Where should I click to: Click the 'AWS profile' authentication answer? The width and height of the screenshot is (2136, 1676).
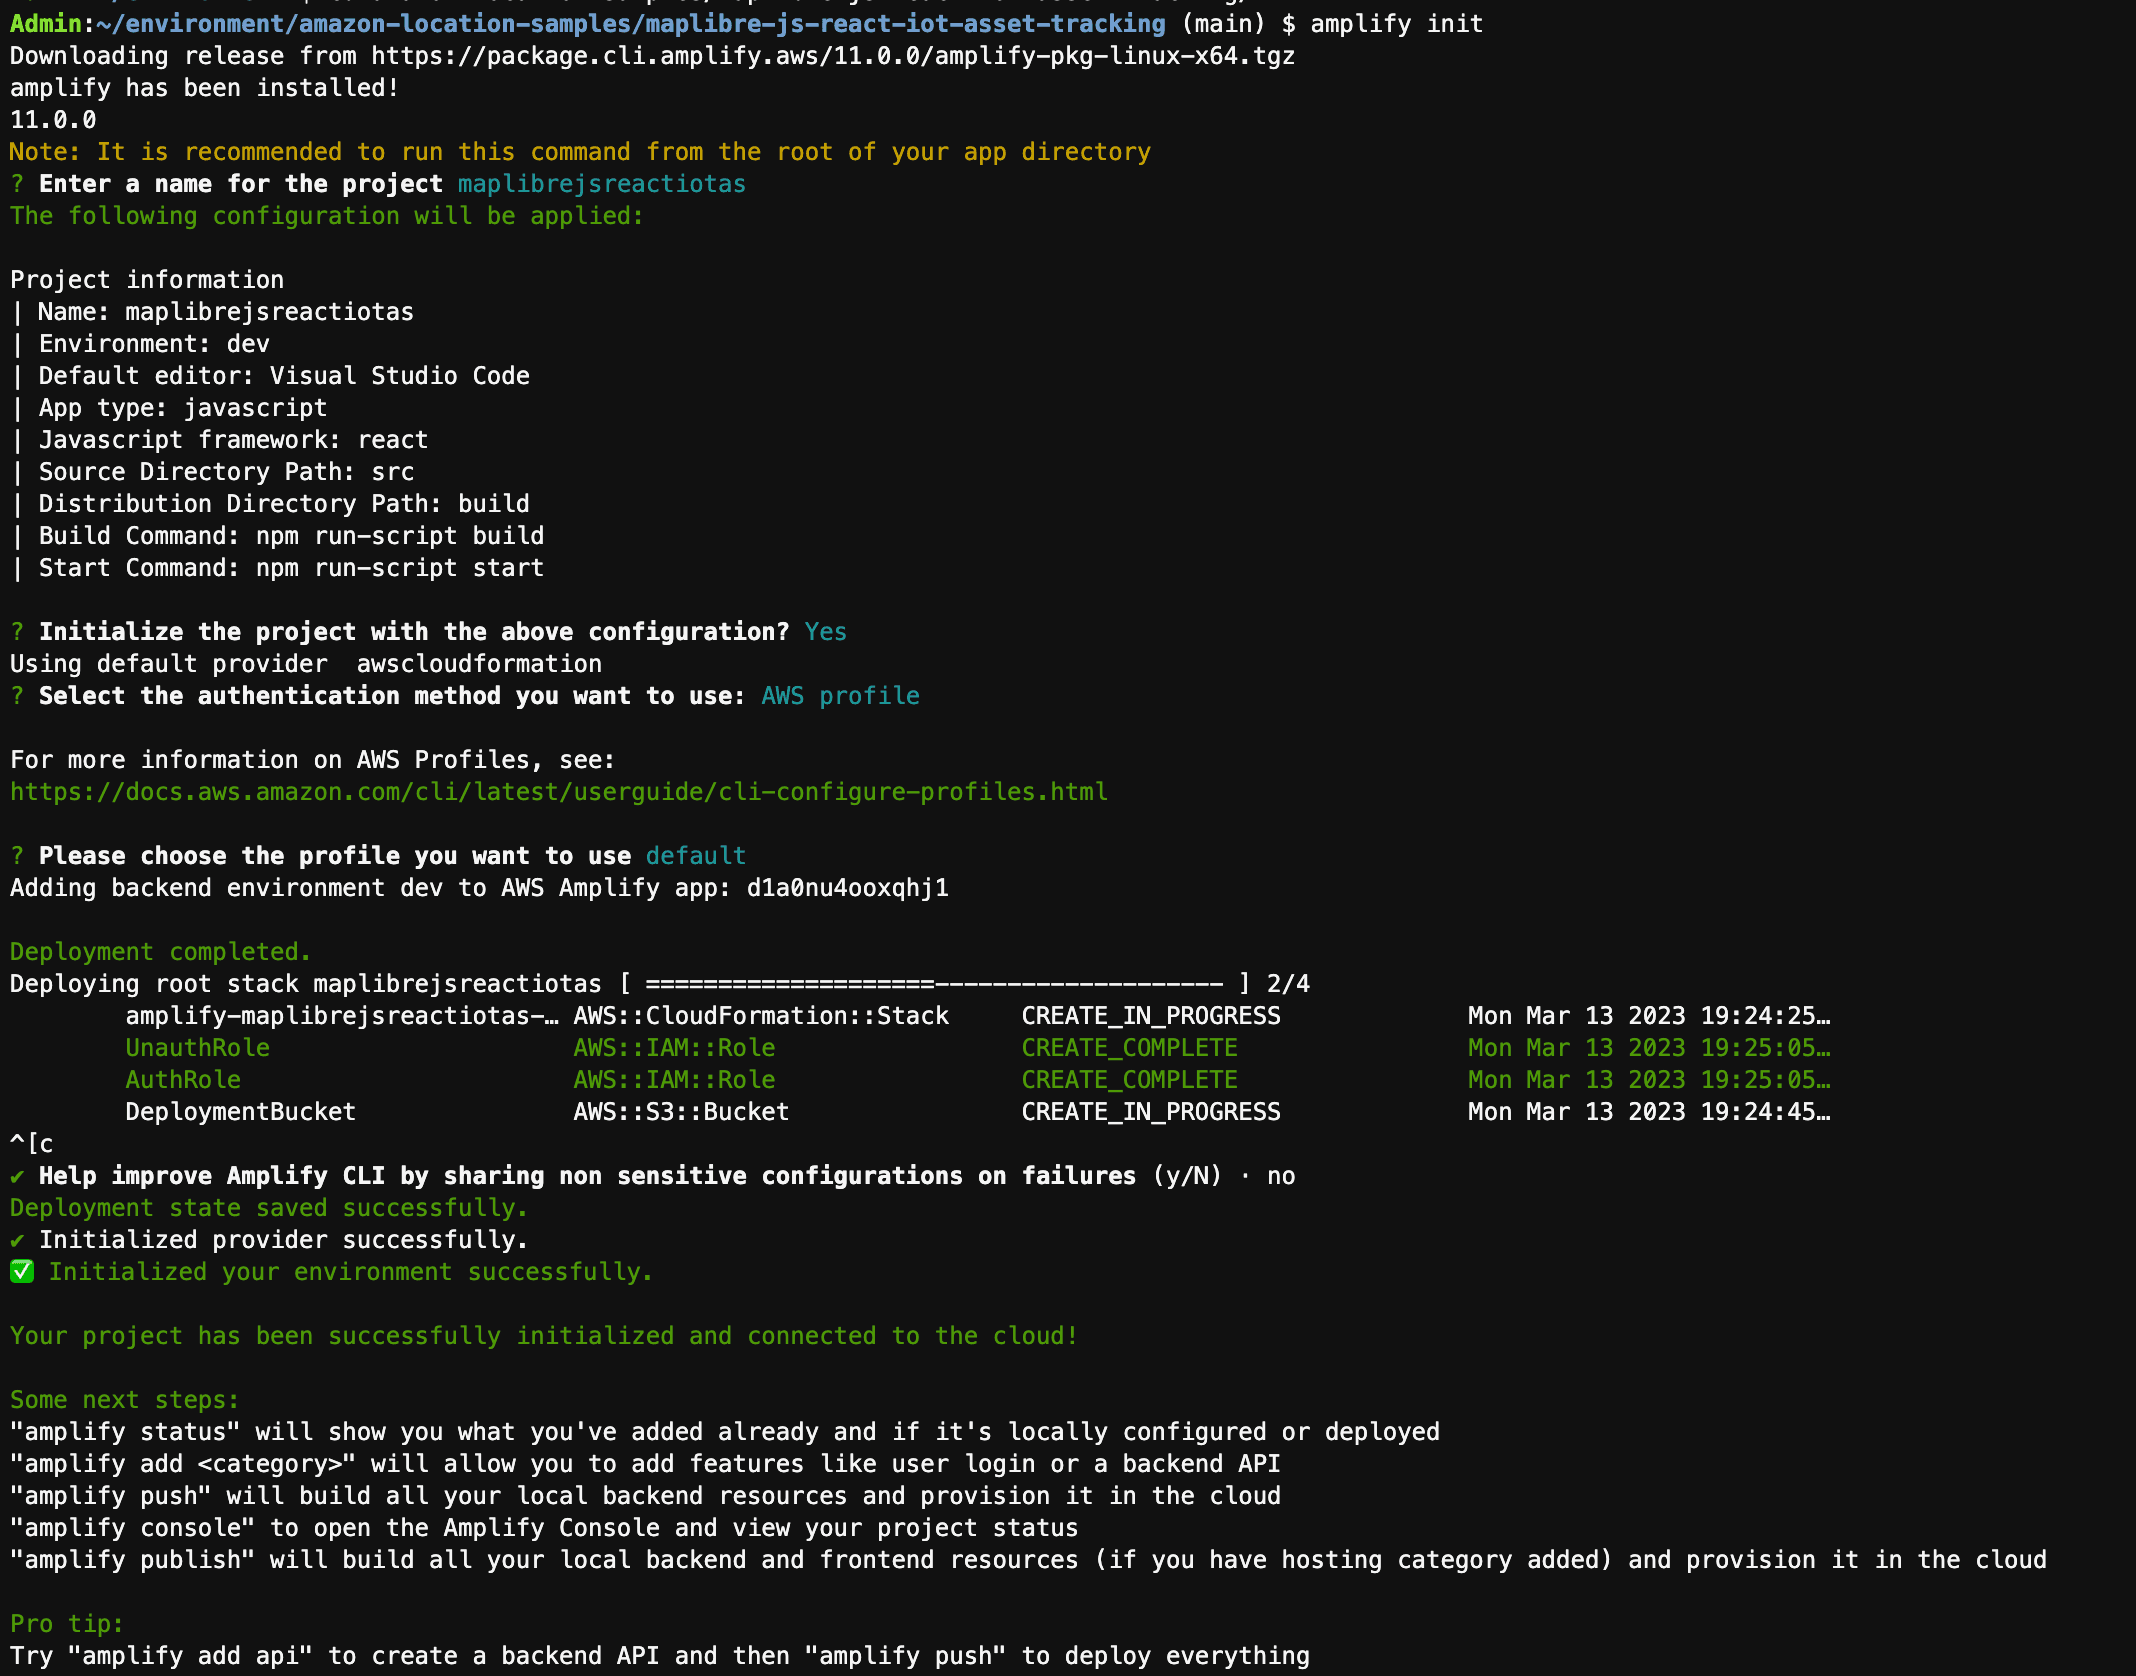[841, 696]
